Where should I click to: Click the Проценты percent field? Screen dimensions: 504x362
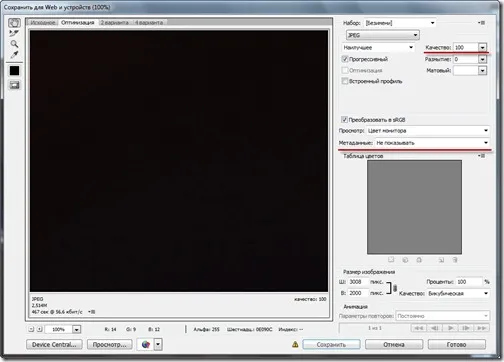coord(469,282)
